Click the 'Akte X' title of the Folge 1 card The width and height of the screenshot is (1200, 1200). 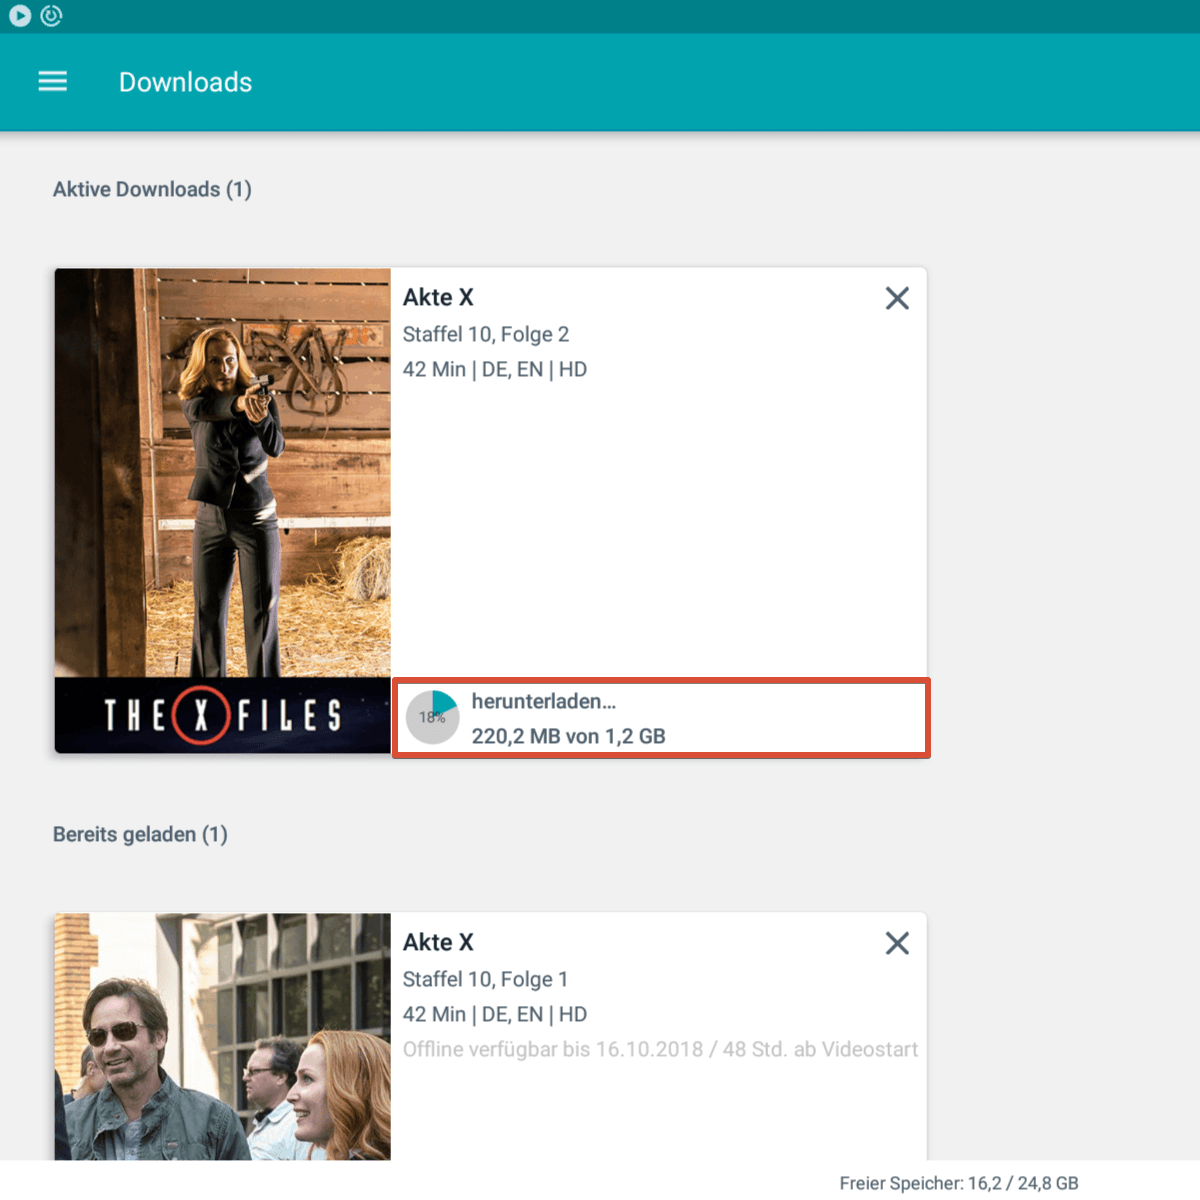pyautogui.click(x=438, y=942)
